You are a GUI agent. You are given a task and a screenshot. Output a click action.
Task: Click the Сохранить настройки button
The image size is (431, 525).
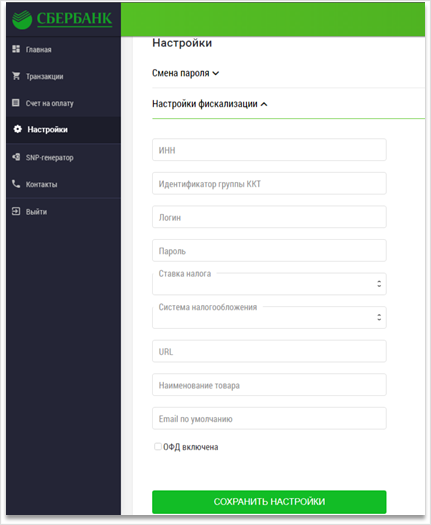point(269,502)
